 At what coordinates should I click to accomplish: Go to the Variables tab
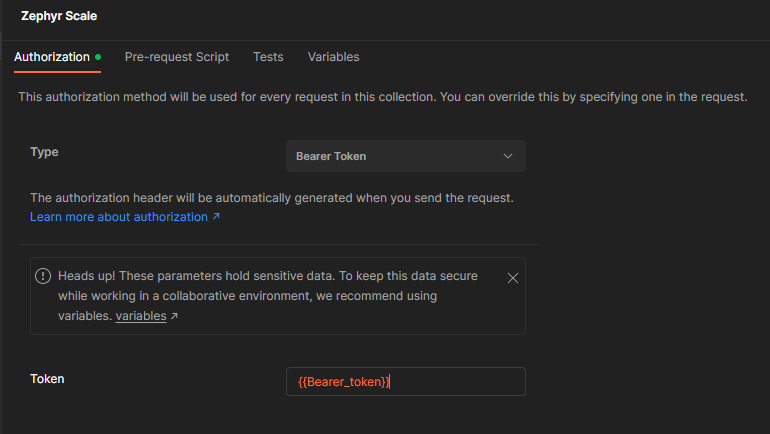click(333, 57)
